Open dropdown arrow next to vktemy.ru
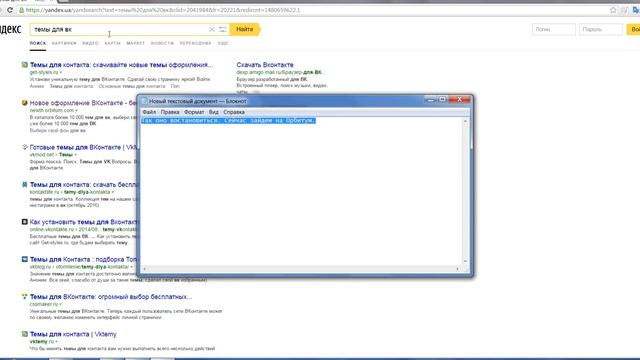 click(x=56, y=342)
